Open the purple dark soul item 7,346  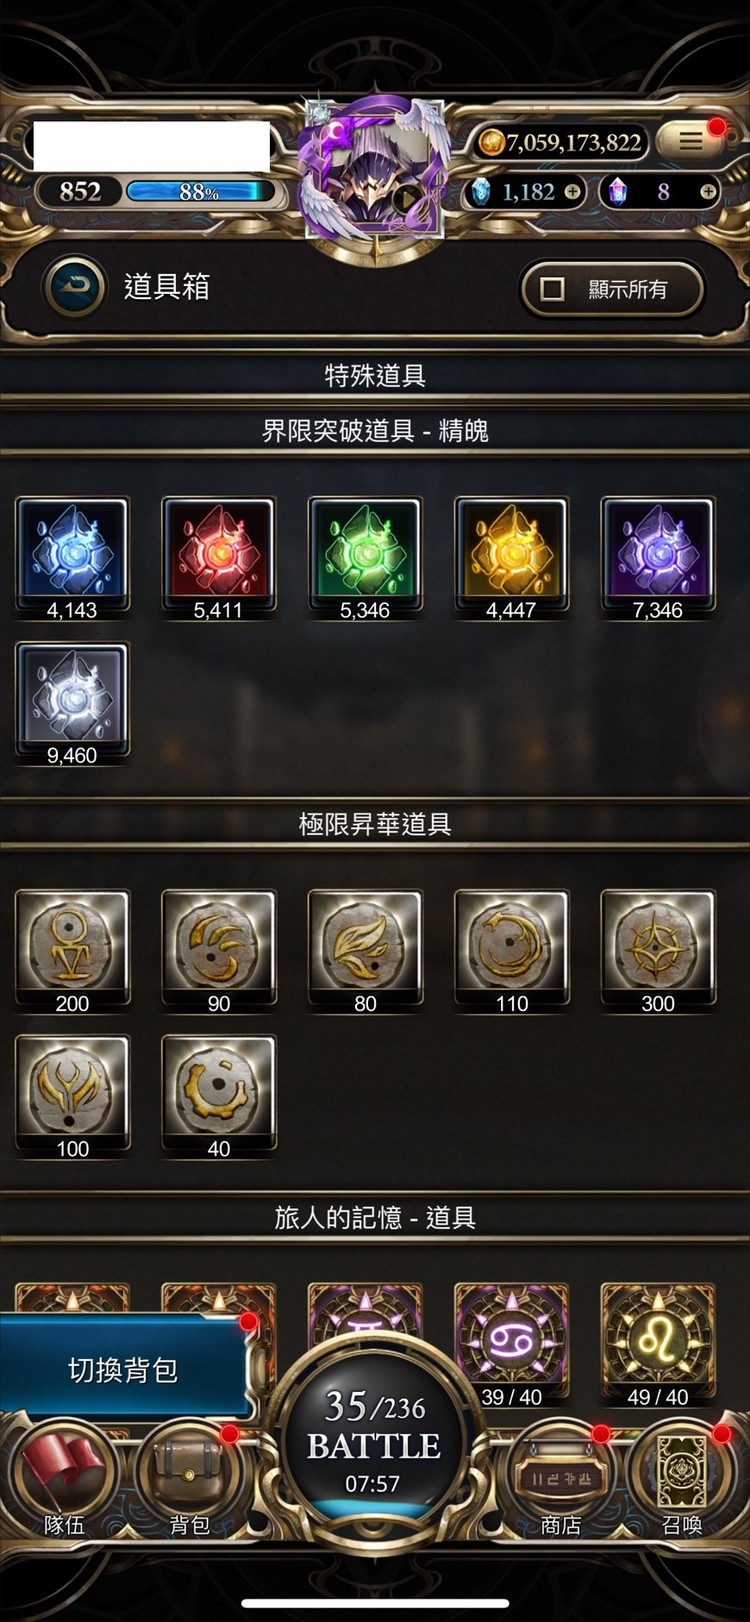pos(658,557)
